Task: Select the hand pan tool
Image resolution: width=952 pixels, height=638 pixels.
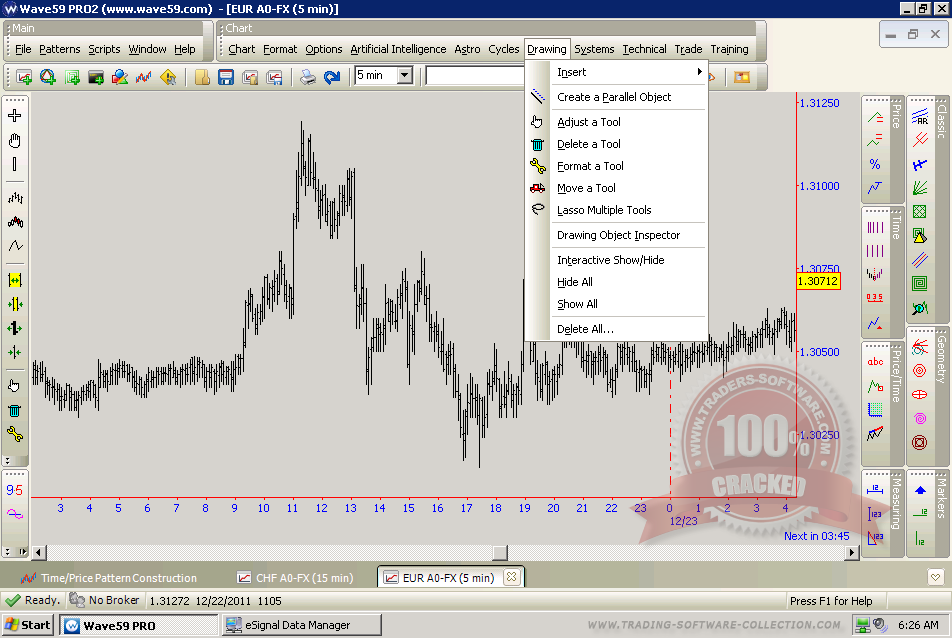Action: point(15,140)
